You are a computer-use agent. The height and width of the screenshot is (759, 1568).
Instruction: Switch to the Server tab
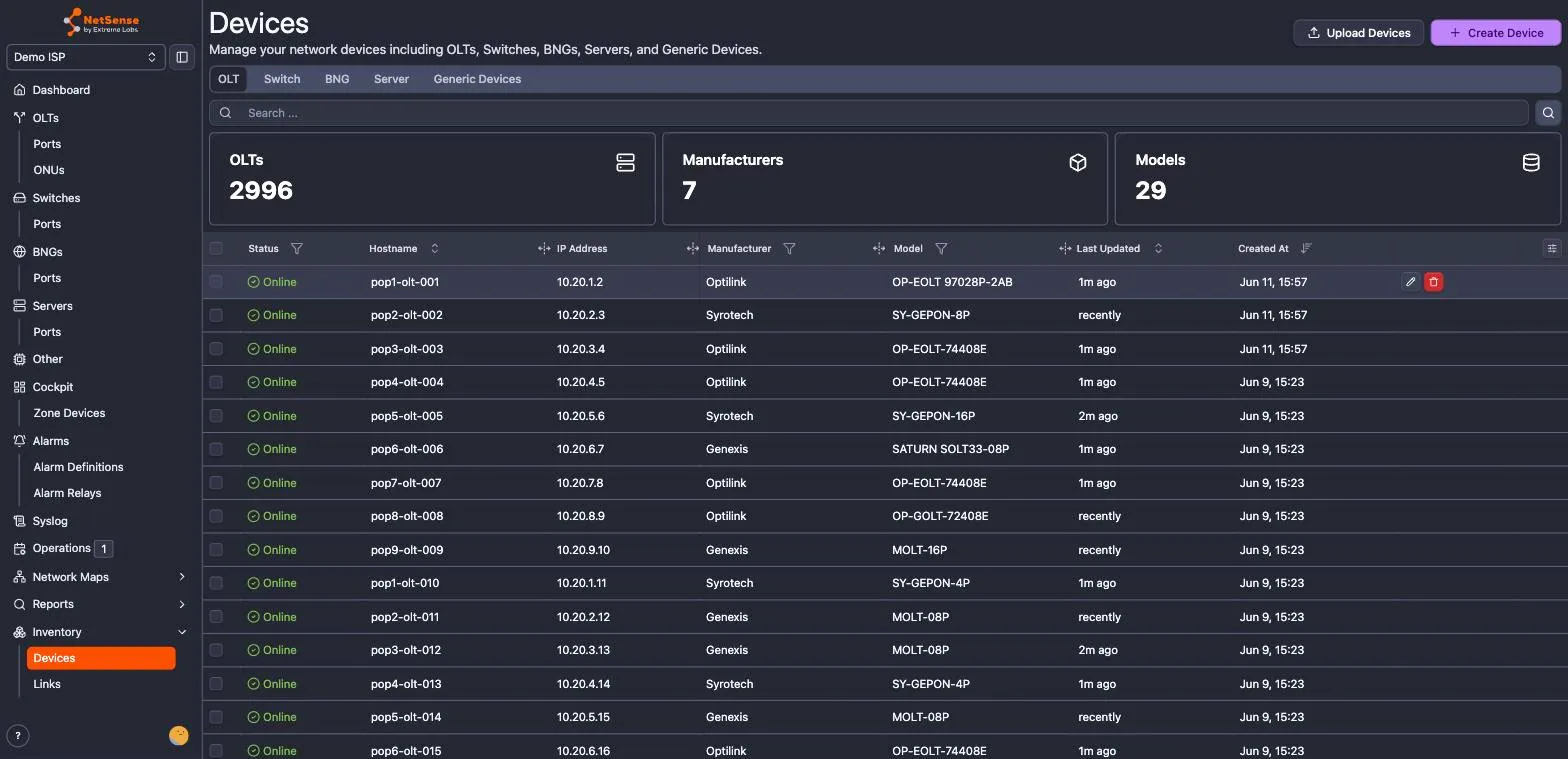[x=391, y=79]
